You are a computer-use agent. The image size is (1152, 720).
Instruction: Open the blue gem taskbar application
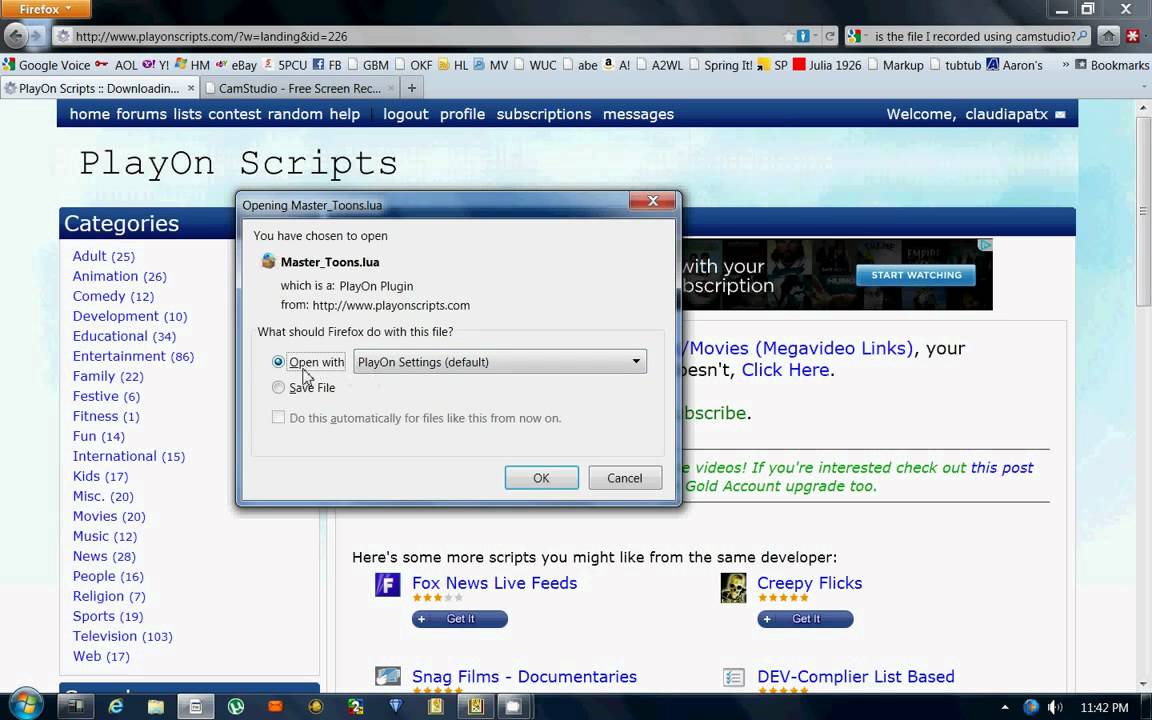[x=396, y=707]
